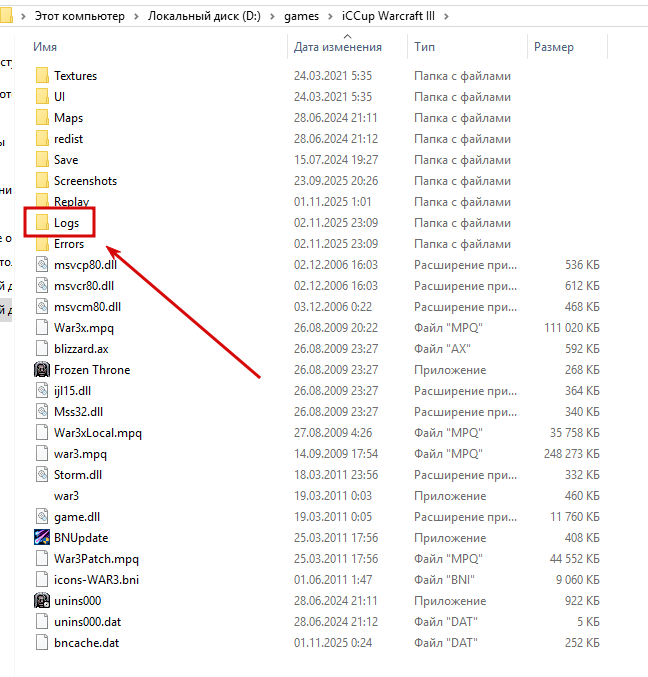Select the blizzard.ax file icon
Viewport: 648px width, 677px height.
pyautogui.click(x=42, y=349)
